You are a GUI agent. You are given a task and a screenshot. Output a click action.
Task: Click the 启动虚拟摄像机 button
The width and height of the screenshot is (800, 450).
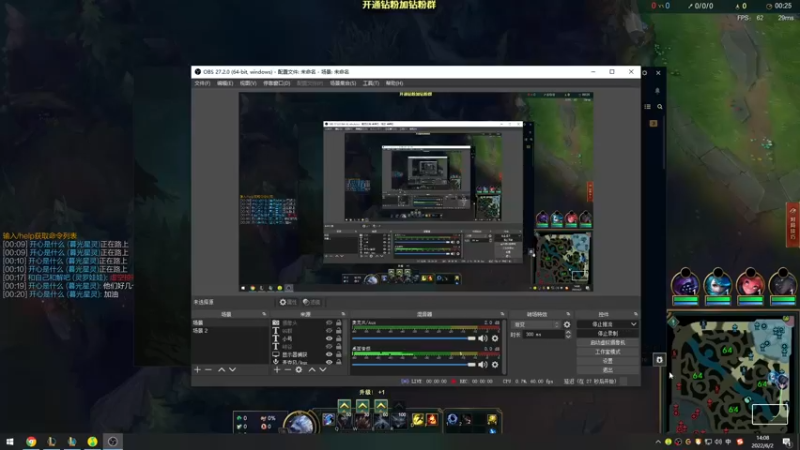(x=607, y=343)
